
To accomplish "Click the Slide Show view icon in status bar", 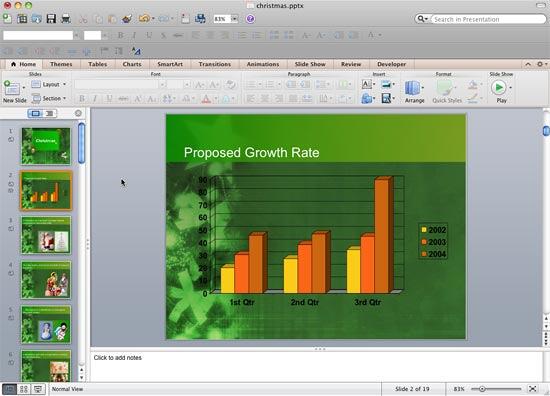I will [x=38, y=389].
